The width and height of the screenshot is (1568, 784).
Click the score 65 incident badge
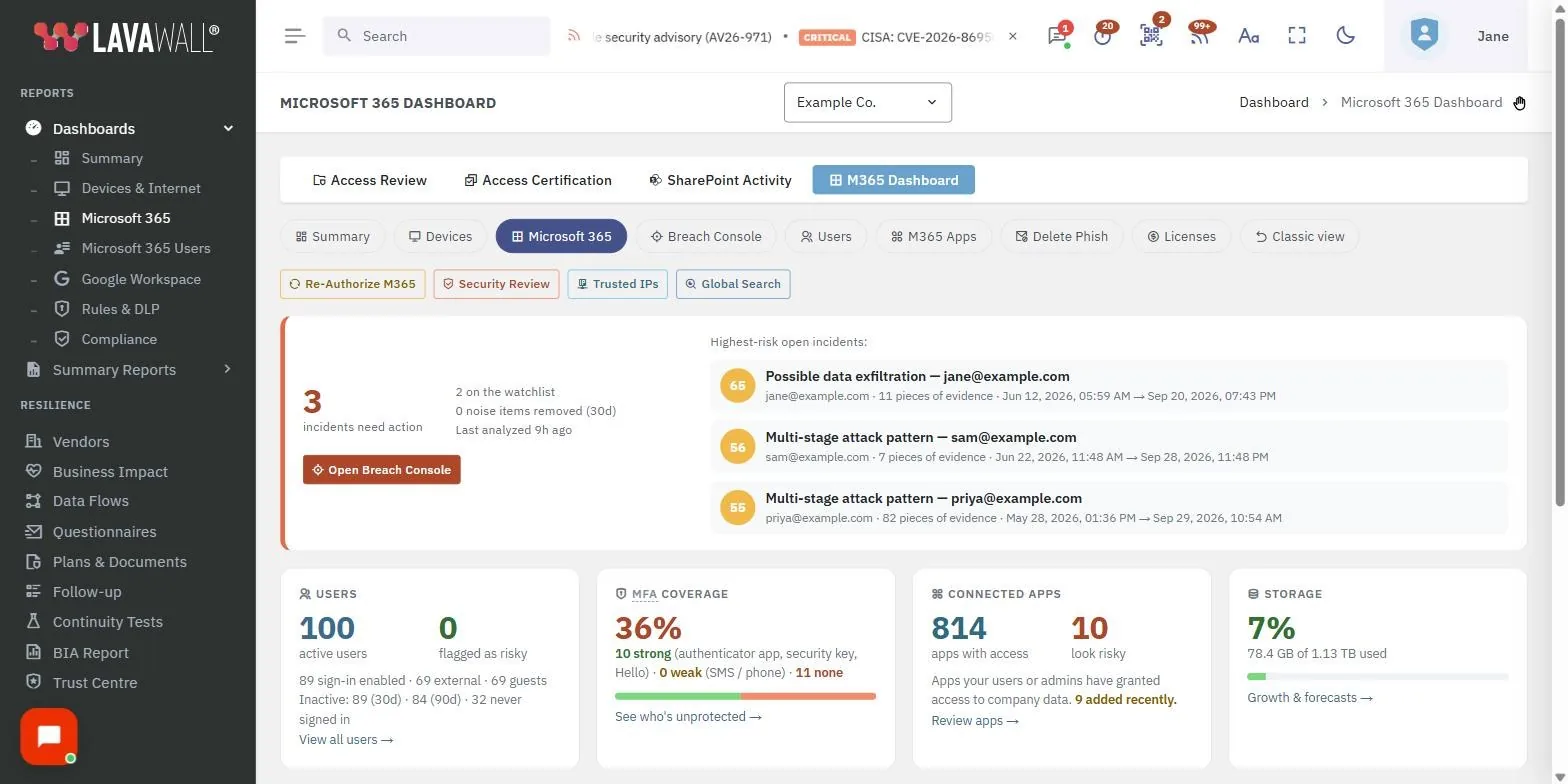point(738,386)
